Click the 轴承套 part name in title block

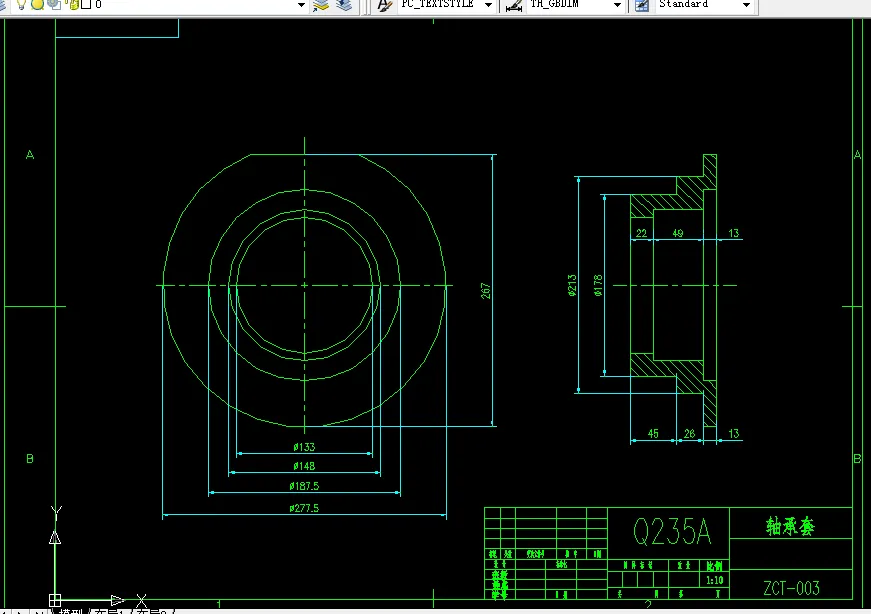coord(790,526)
